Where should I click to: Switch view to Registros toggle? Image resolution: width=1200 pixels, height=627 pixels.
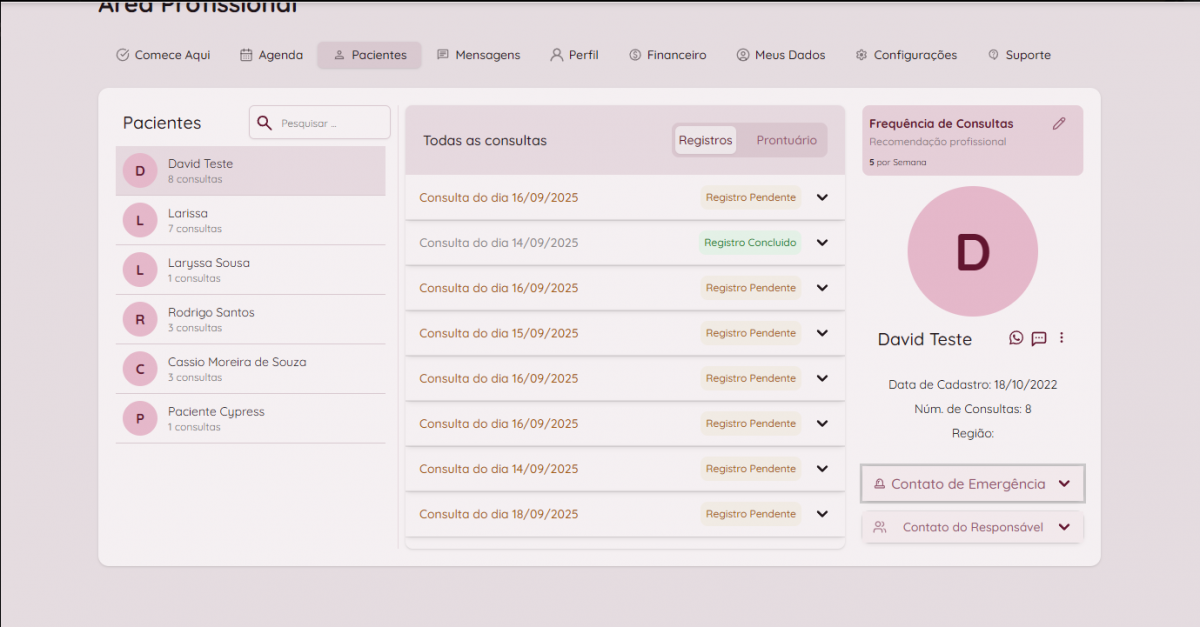coord(705,140)
